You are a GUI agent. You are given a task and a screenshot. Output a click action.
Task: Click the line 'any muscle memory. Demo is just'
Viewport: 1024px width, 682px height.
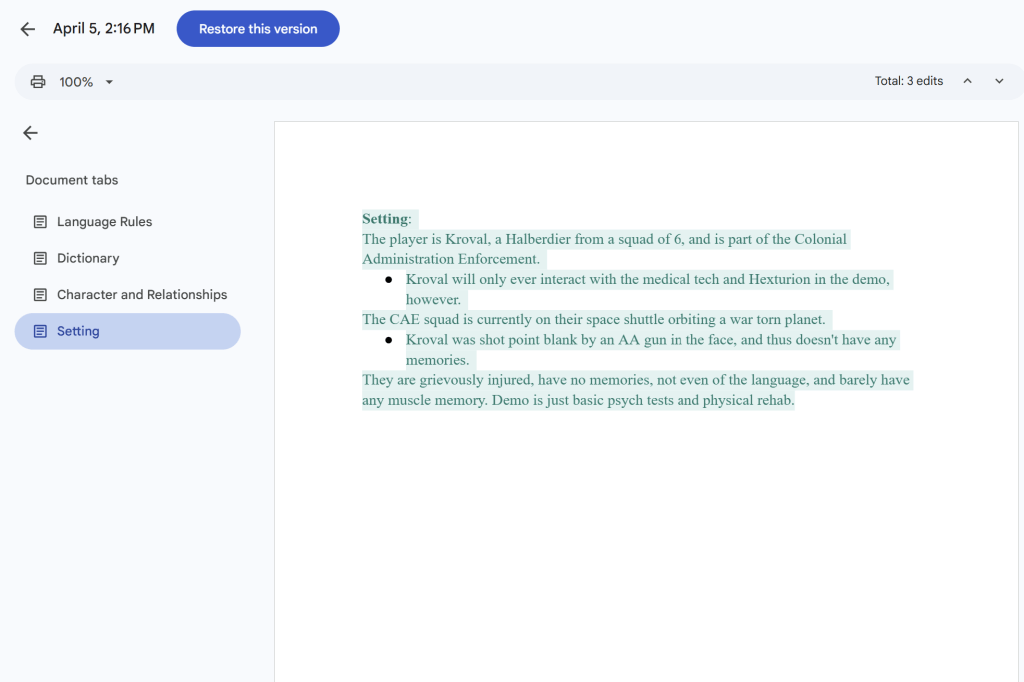[x=578, y=400]
